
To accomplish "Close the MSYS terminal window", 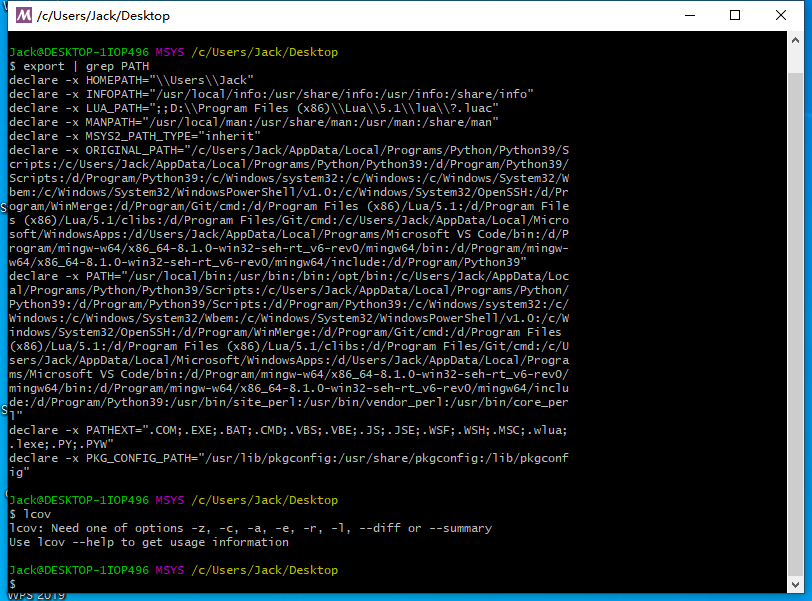I will coord(783,15).
